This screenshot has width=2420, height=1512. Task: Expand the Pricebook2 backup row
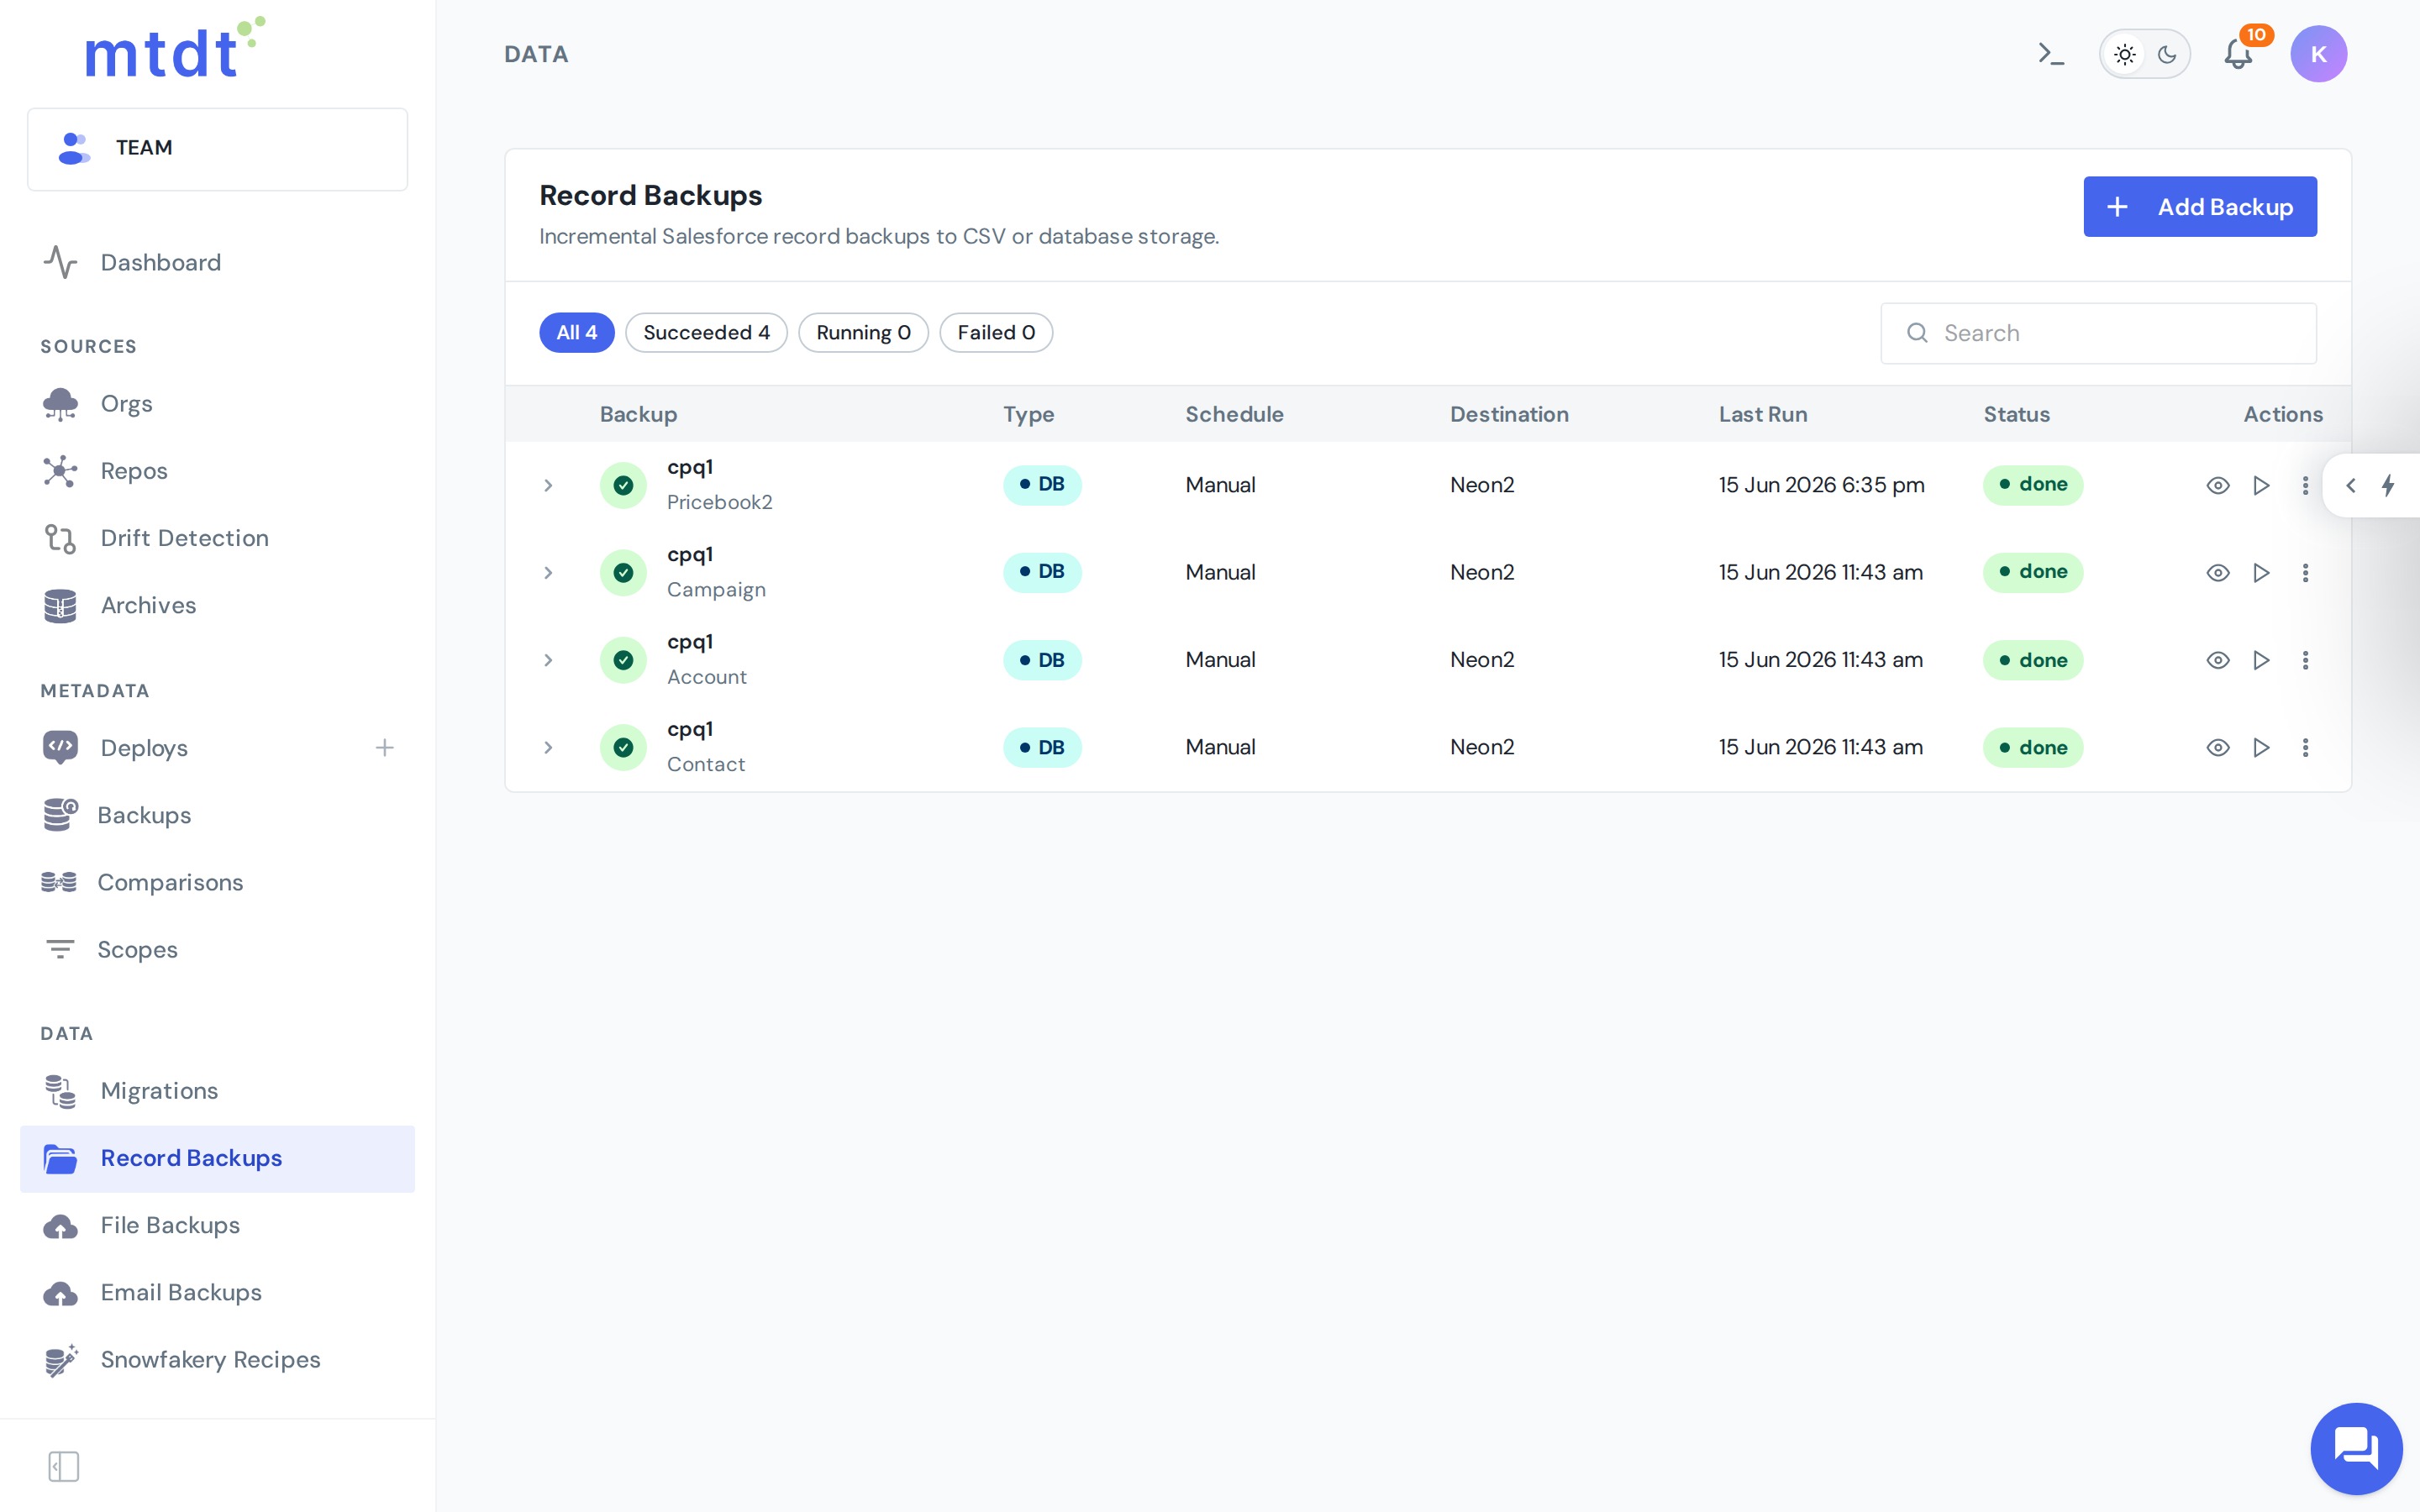click(548, 485)
